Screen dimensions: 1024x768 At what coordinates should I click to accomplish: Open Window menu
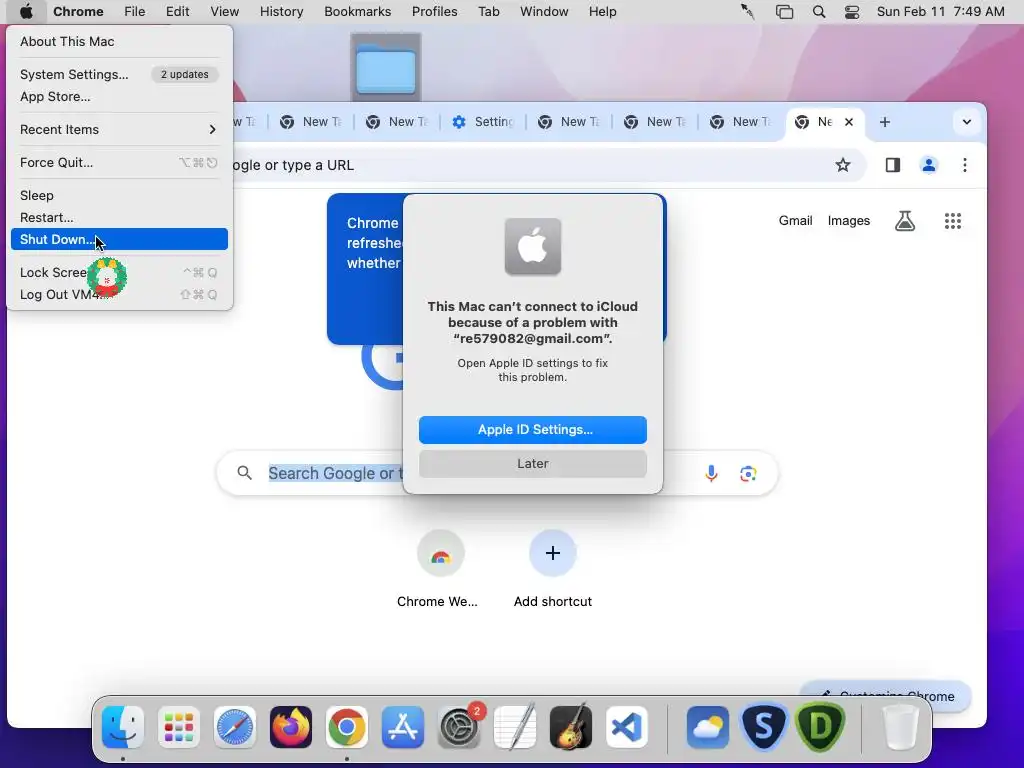tap(544, 12)
